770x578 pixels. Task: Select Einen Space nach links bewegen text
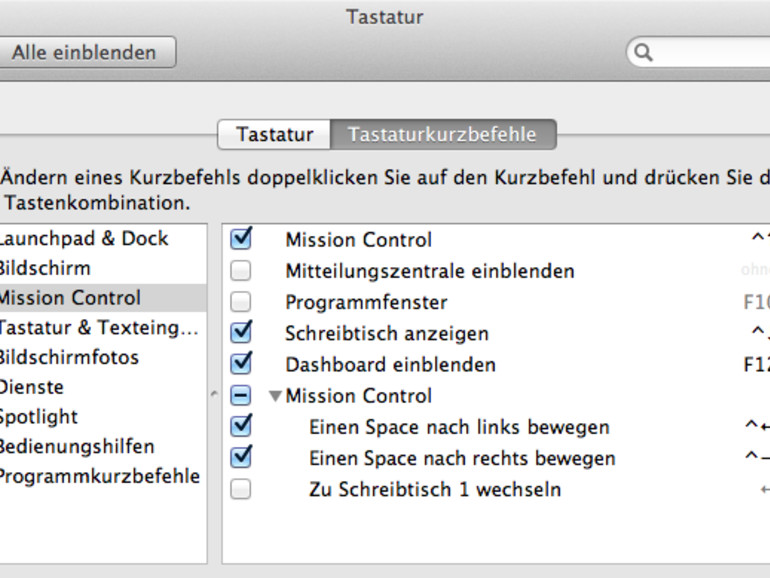459,427
